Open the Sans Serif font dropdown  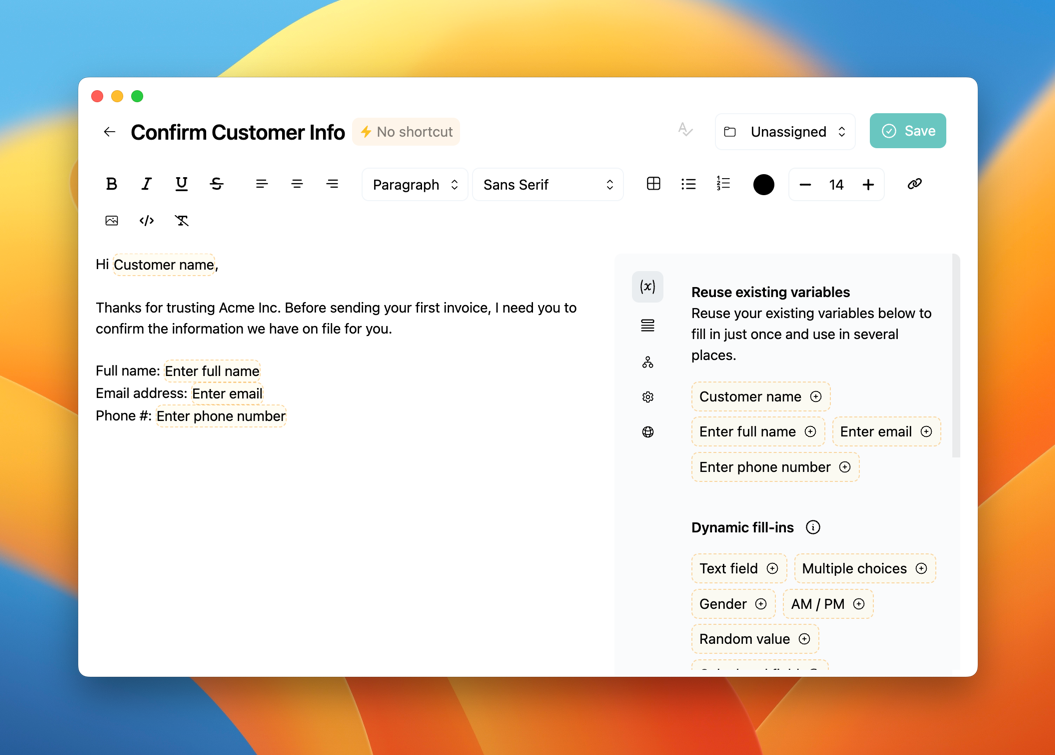pos(547,185)
